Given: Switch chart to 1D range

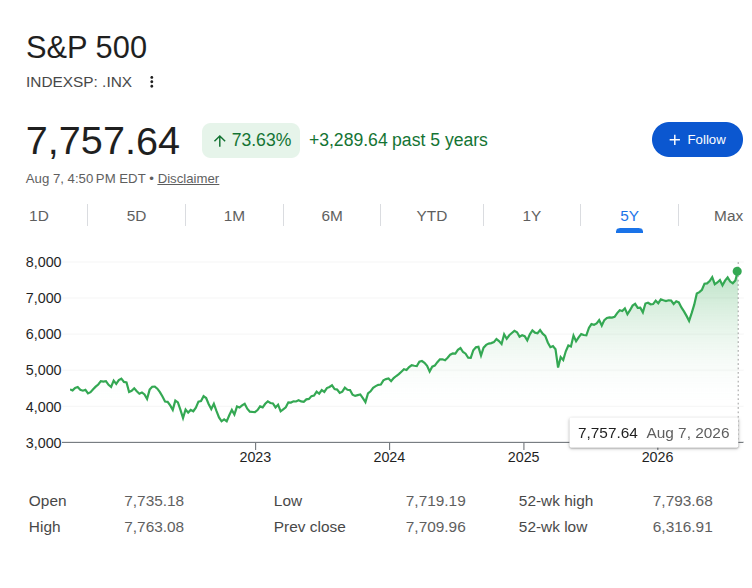Looking at the screenshot, I should pos(39,216).
